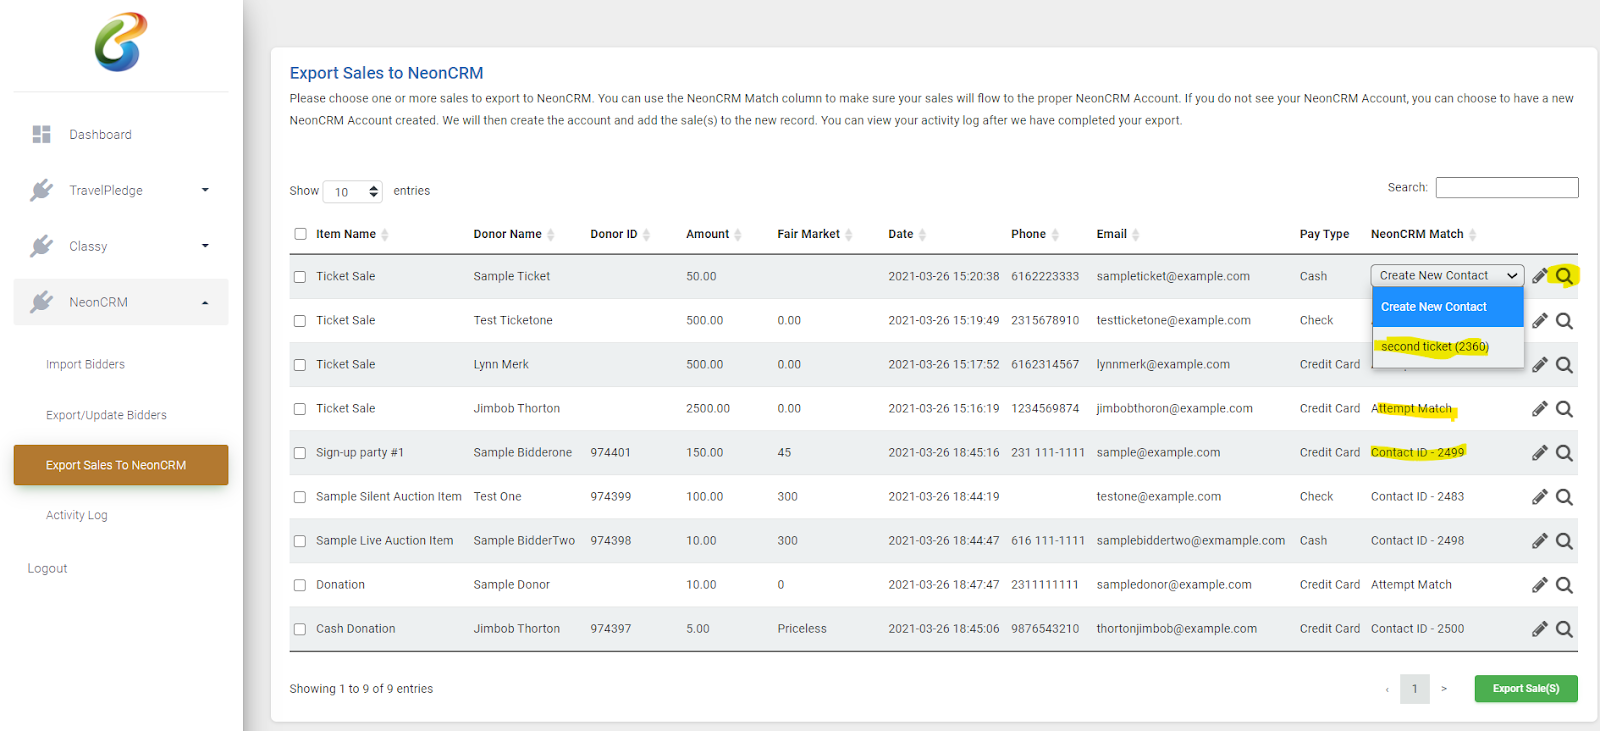1600x731 pixels.
Task: Search match for the 2500.00 Ticket Sale row
Action: pyautogui.click(x=1565, y=409)
